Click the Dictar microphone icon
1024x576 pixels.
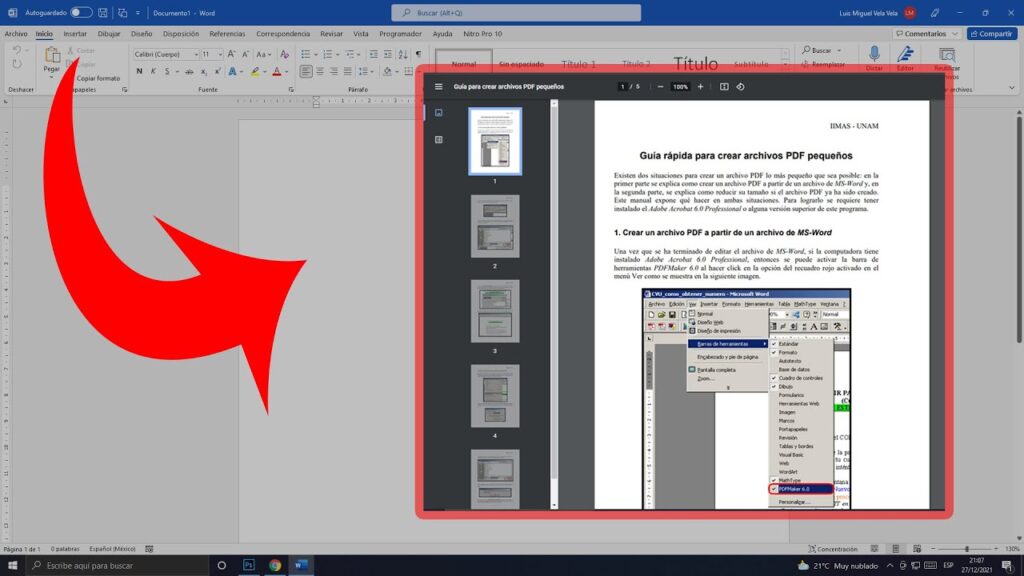(874, 55)
